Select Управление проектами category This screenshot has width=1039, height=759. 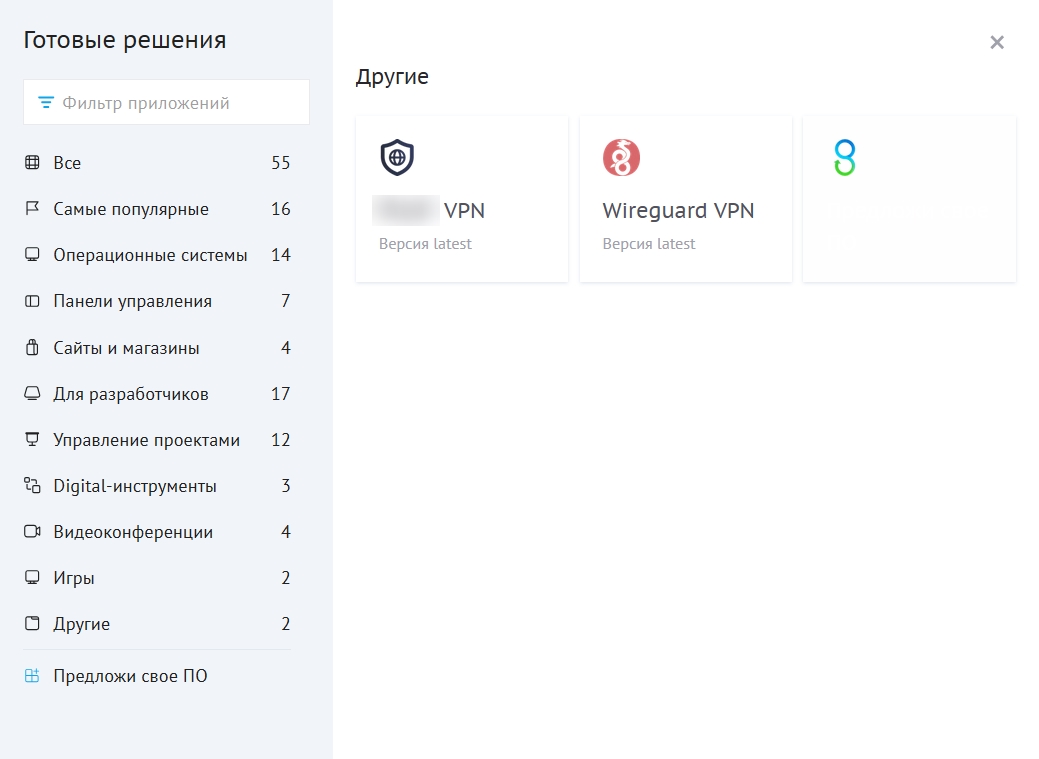pos(146,440)
